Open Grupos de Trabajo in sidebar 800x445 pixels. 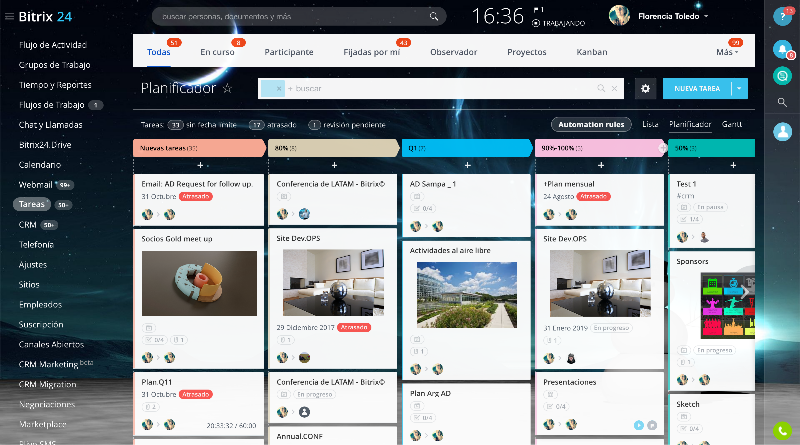pyautogui.click(x=55, y=65)
